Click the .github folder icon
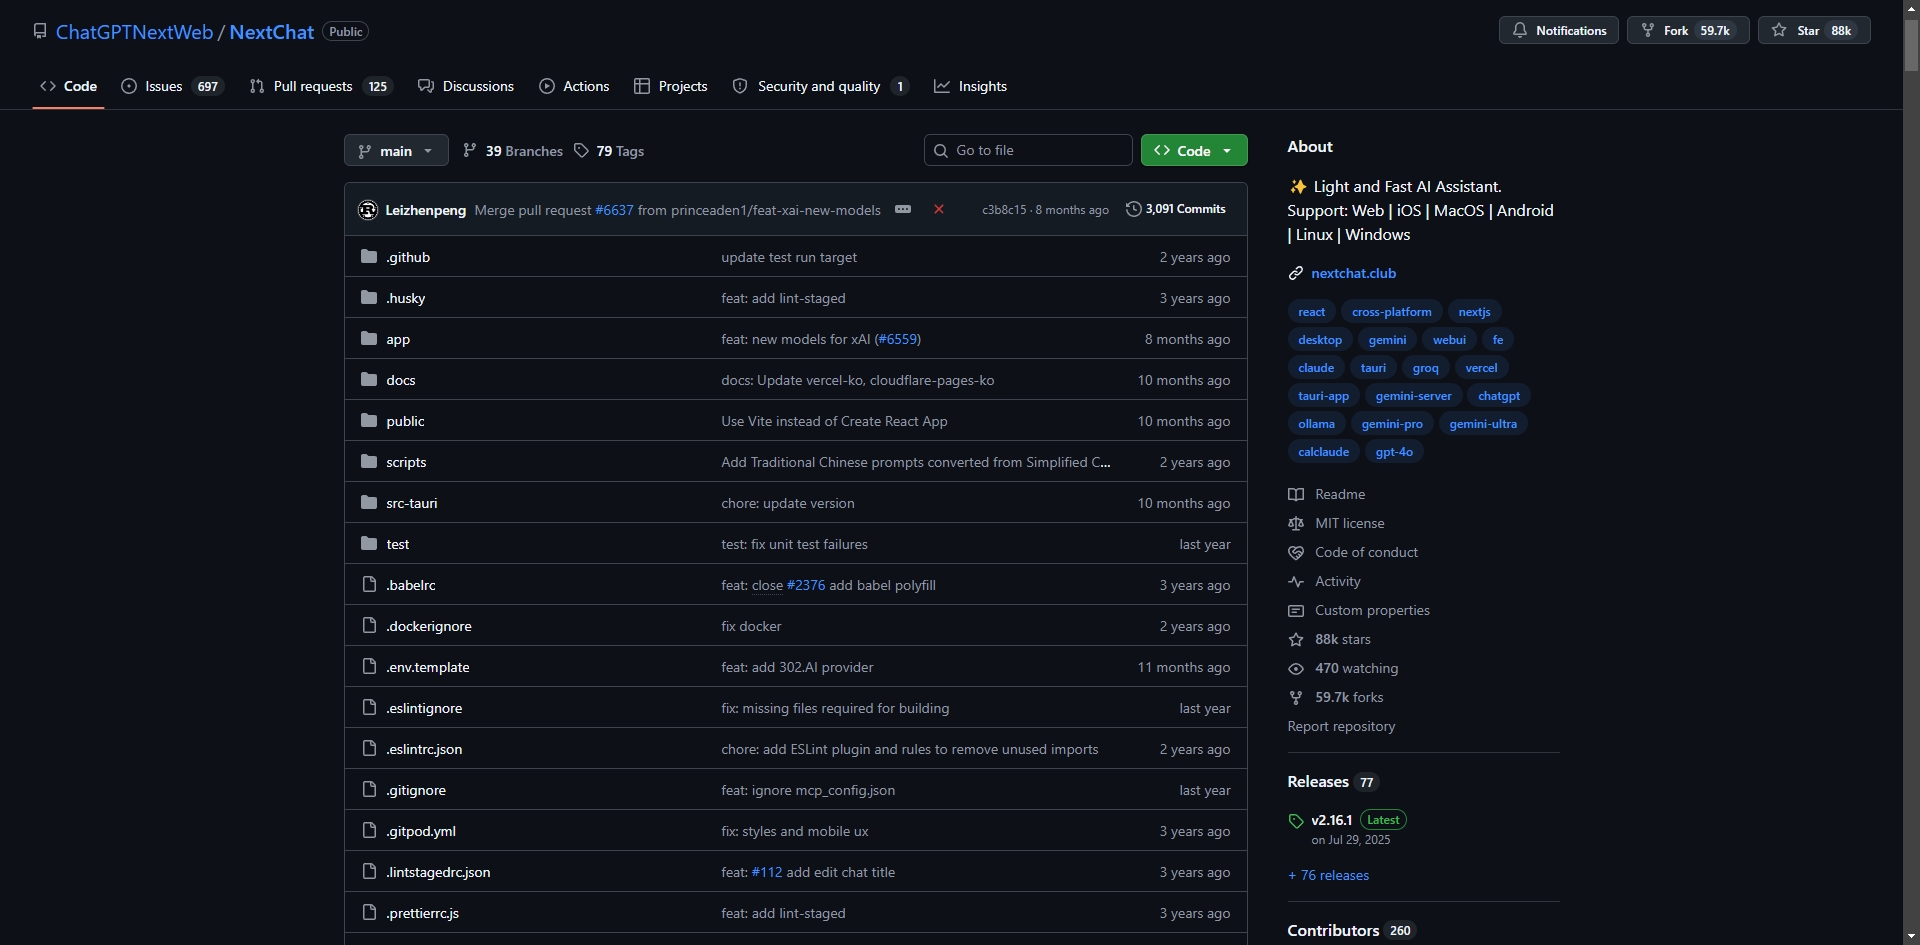The width and height of the screenshot is (1920, 945). (369, 256)
